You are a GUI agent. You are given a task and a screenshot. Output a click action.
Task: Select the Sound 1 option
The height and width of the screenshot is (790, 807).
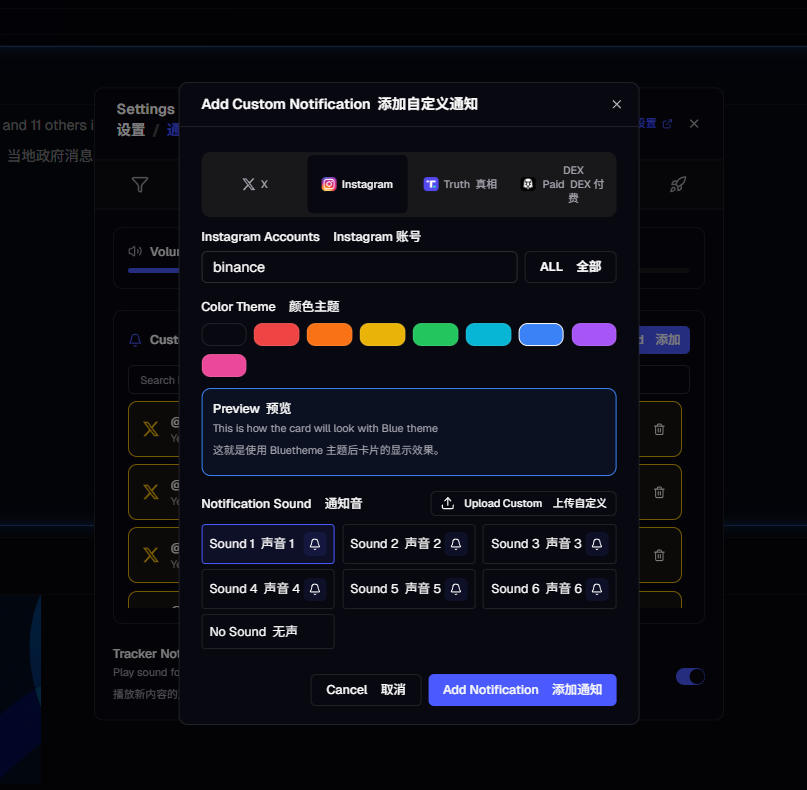pyautogui.click(x=268, y=544)
